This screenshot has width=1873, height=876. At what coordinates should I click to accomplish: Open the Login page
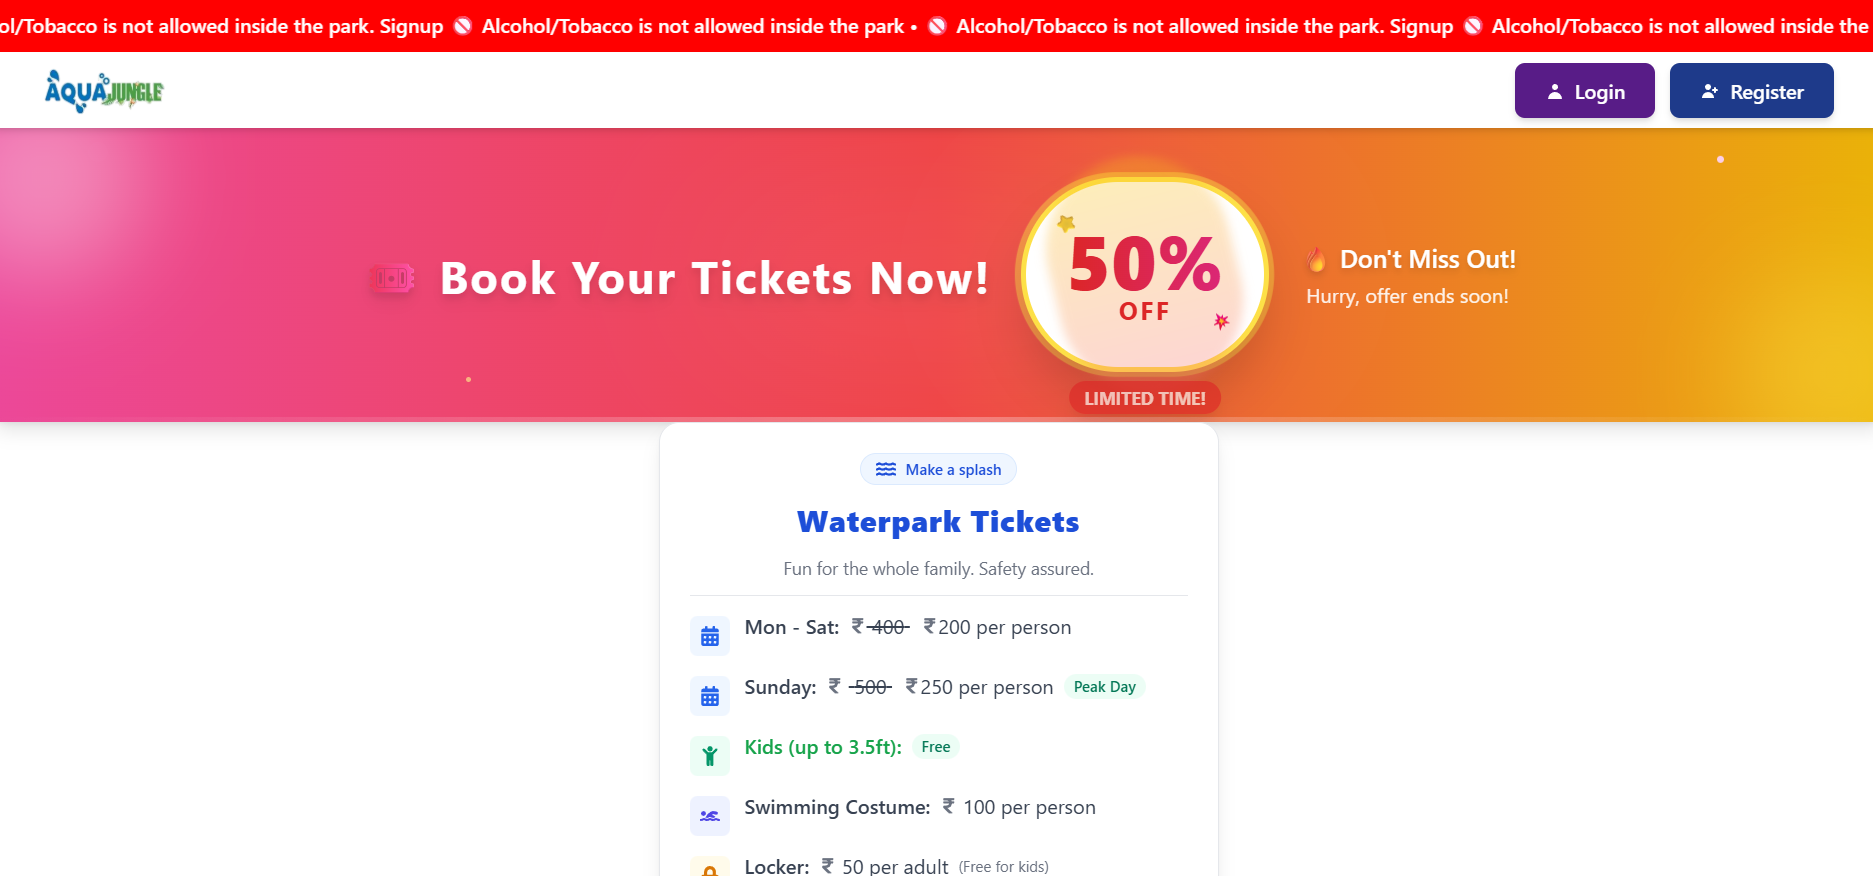pos(1585,90)
